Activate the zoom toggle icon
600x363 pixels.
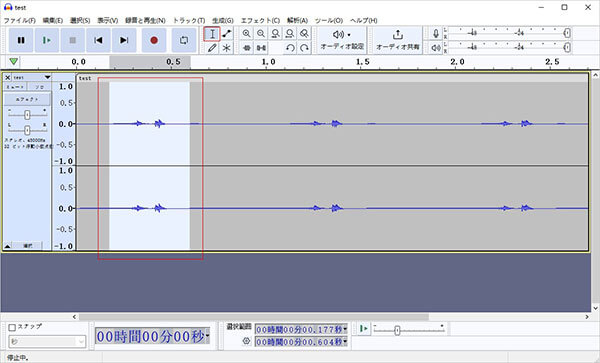click(x=304, y=34)
